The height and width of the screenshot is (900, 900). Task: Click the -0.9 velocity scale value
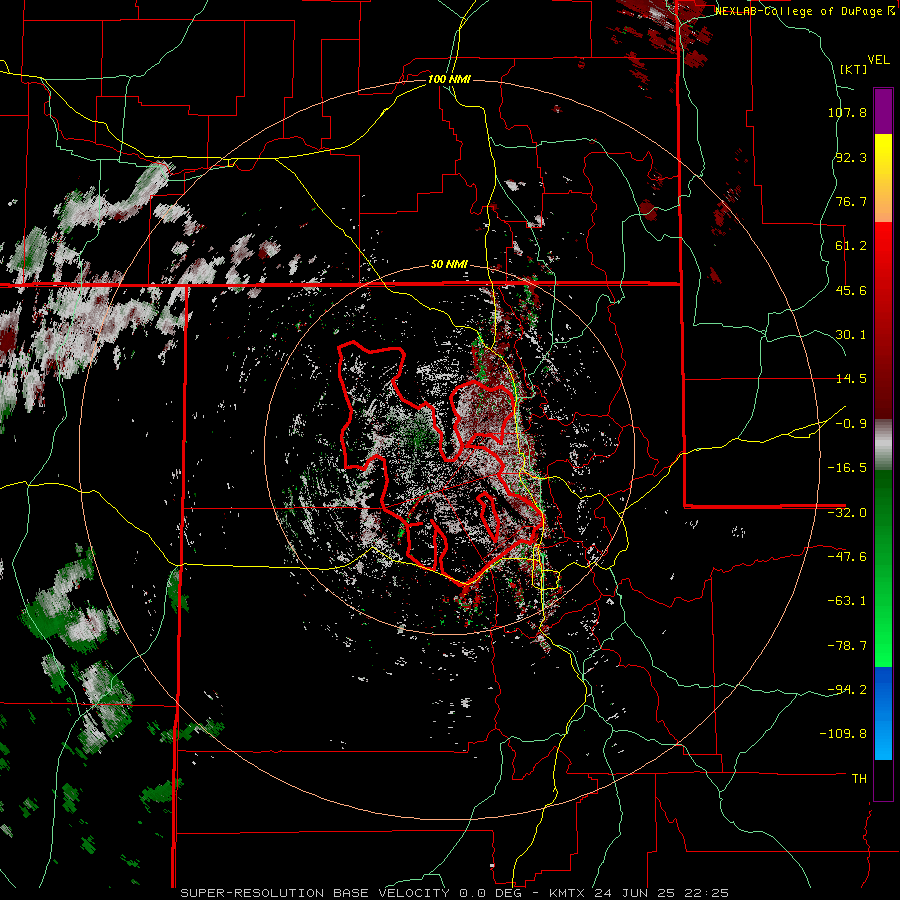click(851, 424)
